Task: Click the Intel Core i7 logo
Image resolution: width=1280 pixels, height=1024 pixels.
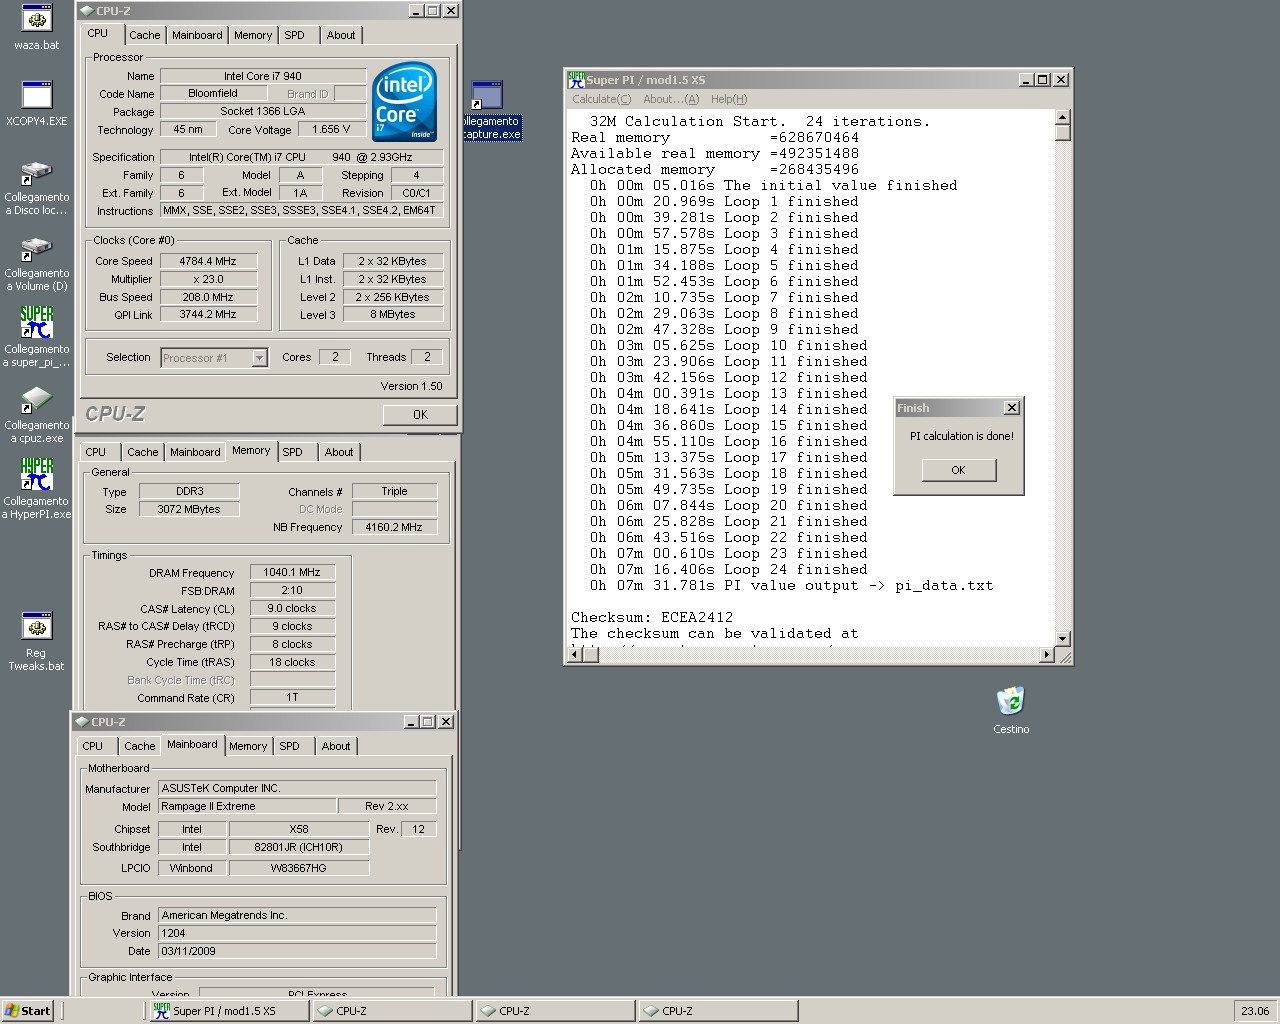Action: 404,101
